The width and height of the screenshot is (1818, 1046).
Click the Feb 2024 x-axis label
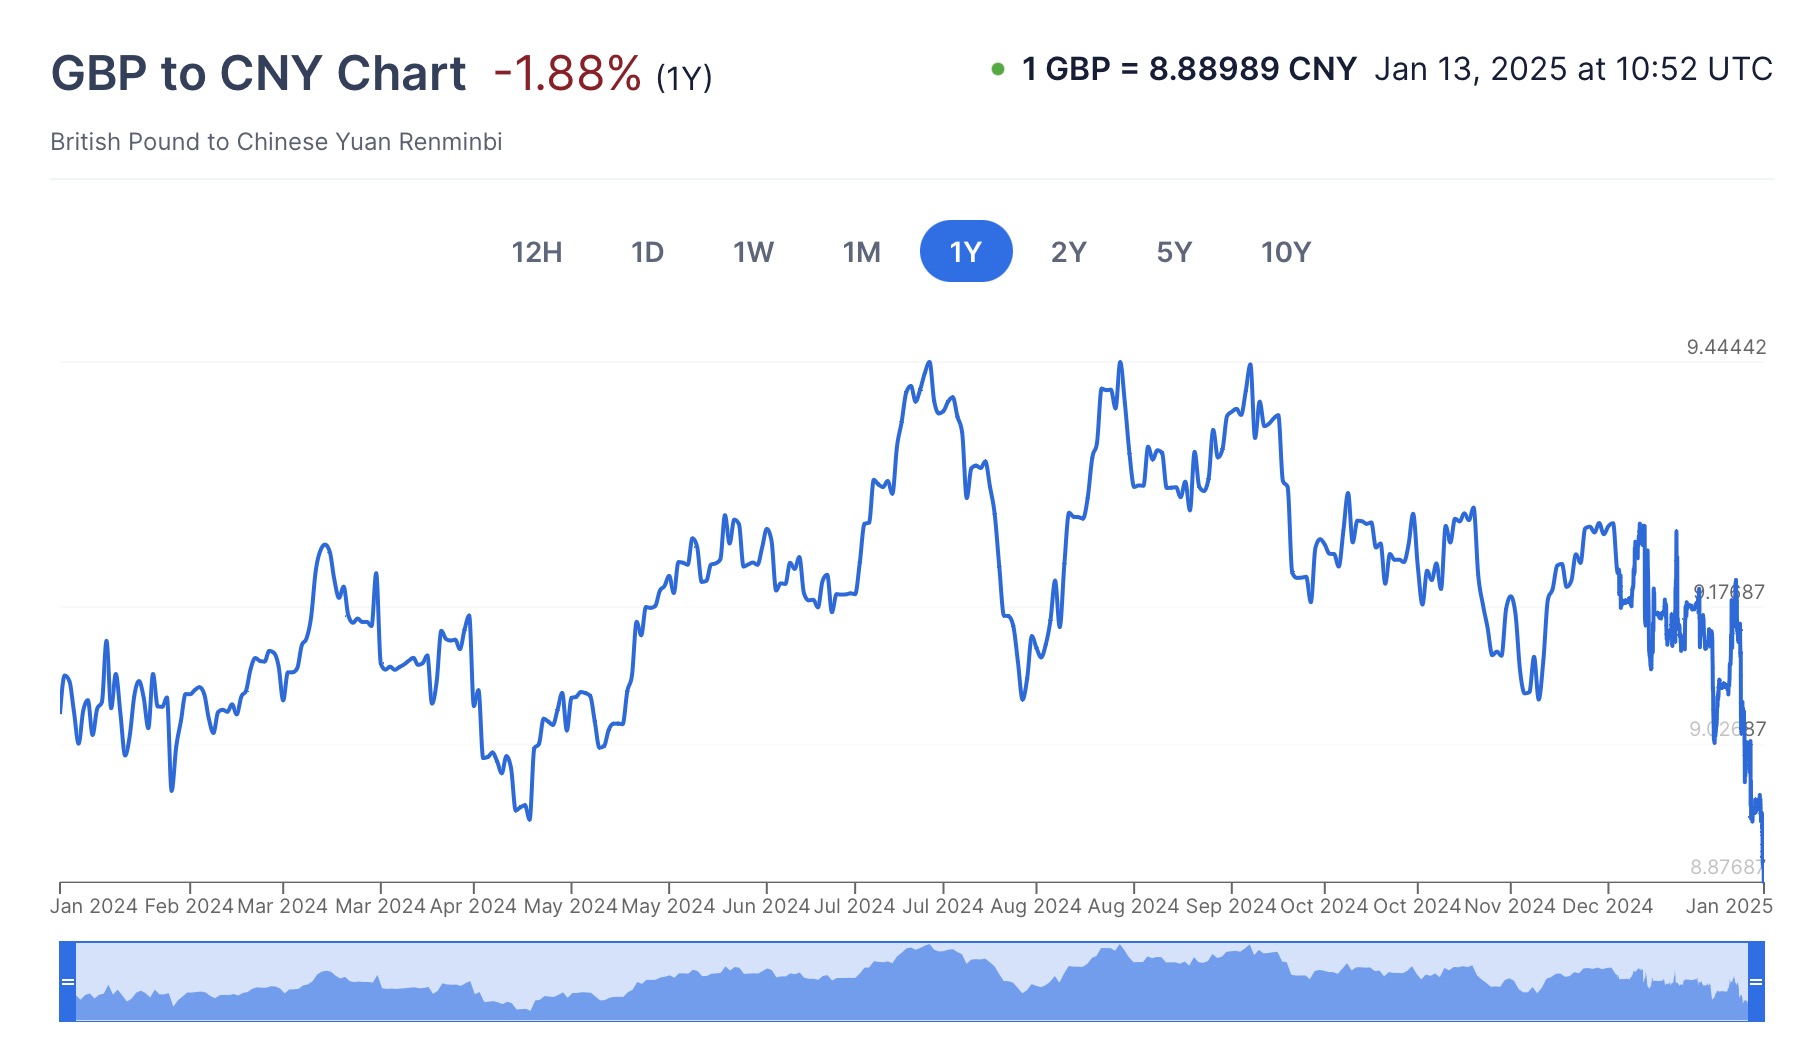click(189, 906)
